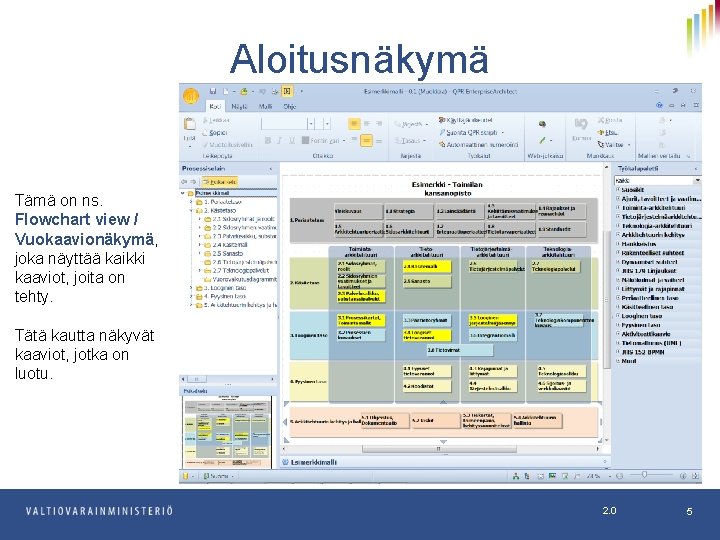Click the horizontal scrollbar below the diagram
The height and width of the screenshot is (540, 720).
pyautogui.click(x=439, y=449)
